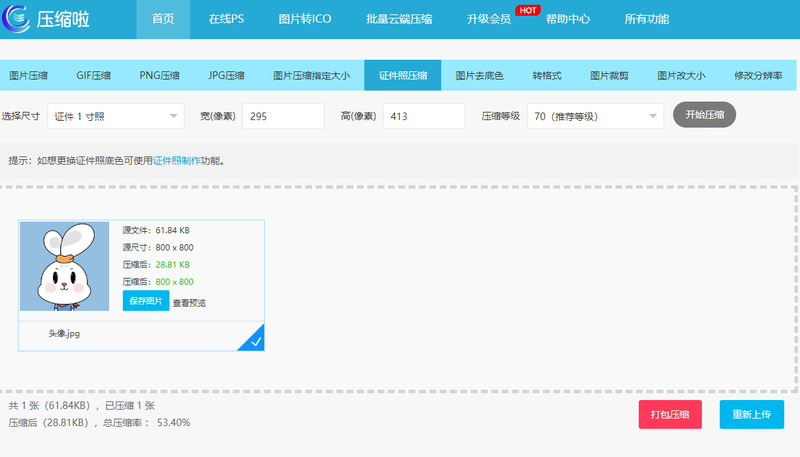800x457 pixels.
Task: Open the 图片压缩指定大小 tab
Action: (x=311, y=75)
